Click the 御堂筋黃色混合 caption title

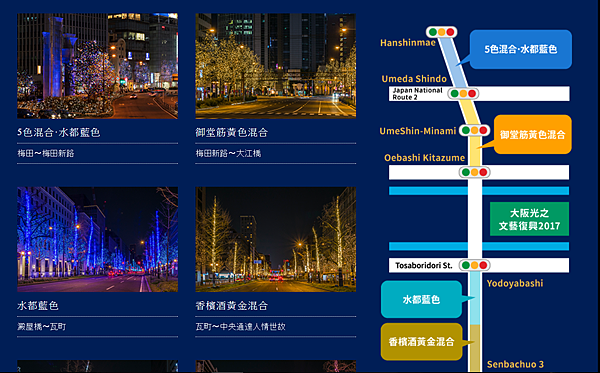[x=232, y=132]
